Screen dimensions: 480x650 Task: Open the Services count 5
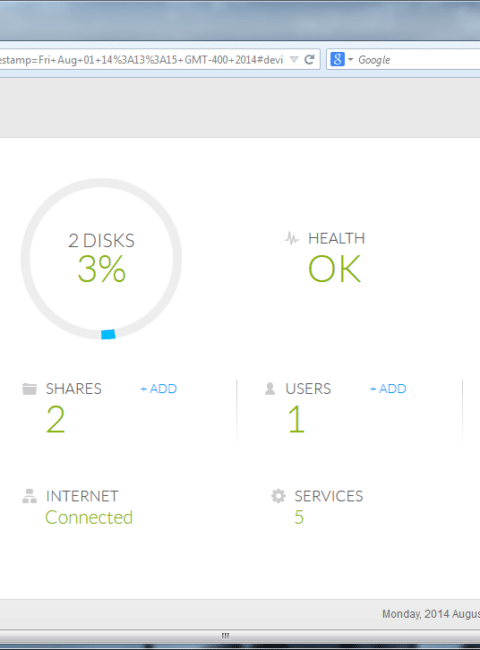coord(299,517)
